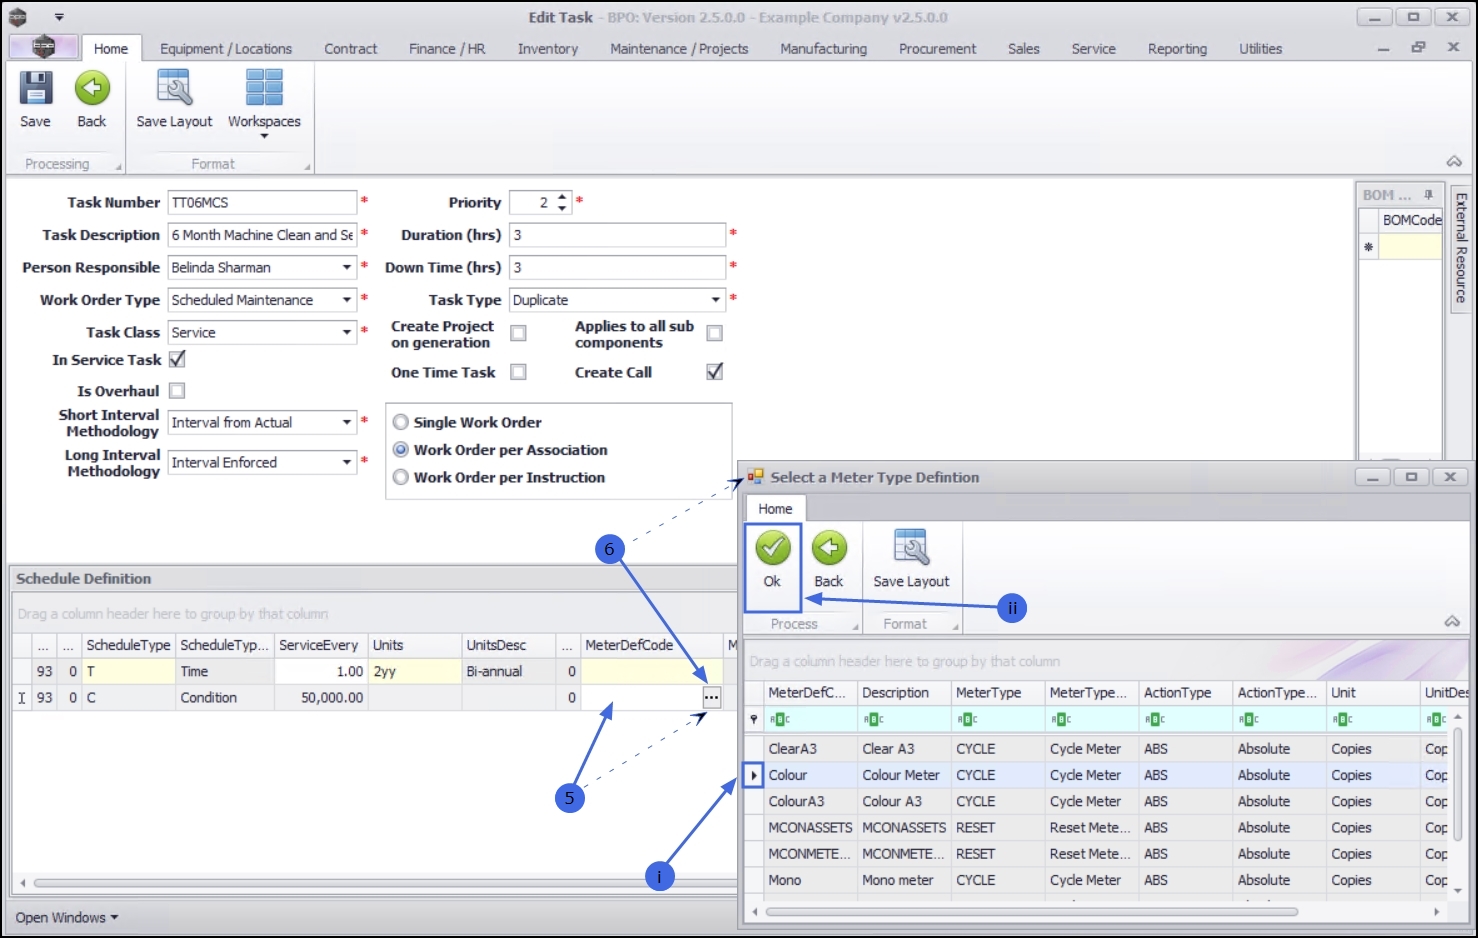Click the MeterDefCode ellipsis button
Image resolution: width=1478 pixels, height=938 pixels.
(x=711, y=698)
